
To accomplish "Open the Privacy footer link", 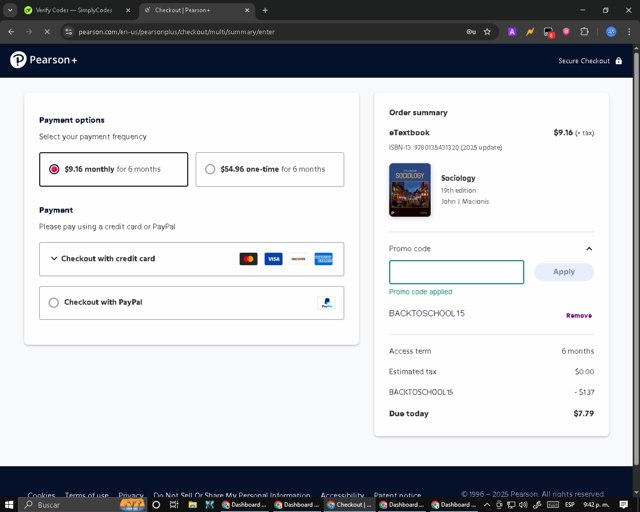I will point(131,495).
